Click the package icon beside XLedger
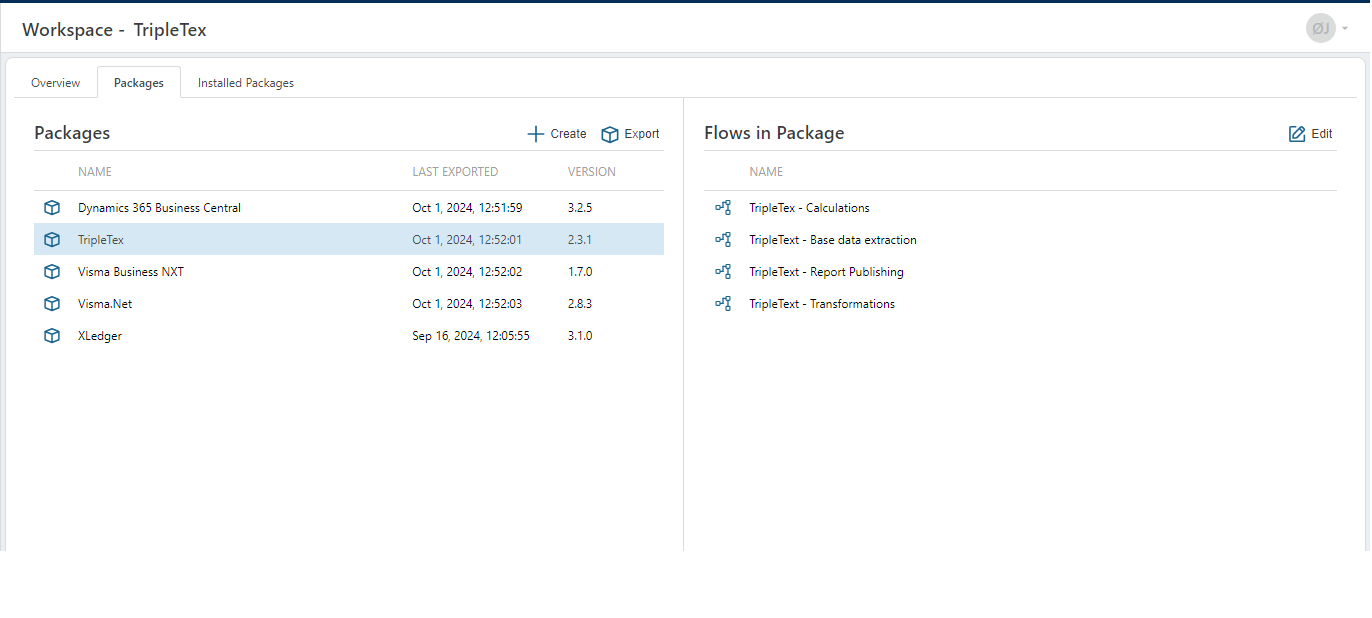Screen dimensions: 1372x618 point(52,336)
